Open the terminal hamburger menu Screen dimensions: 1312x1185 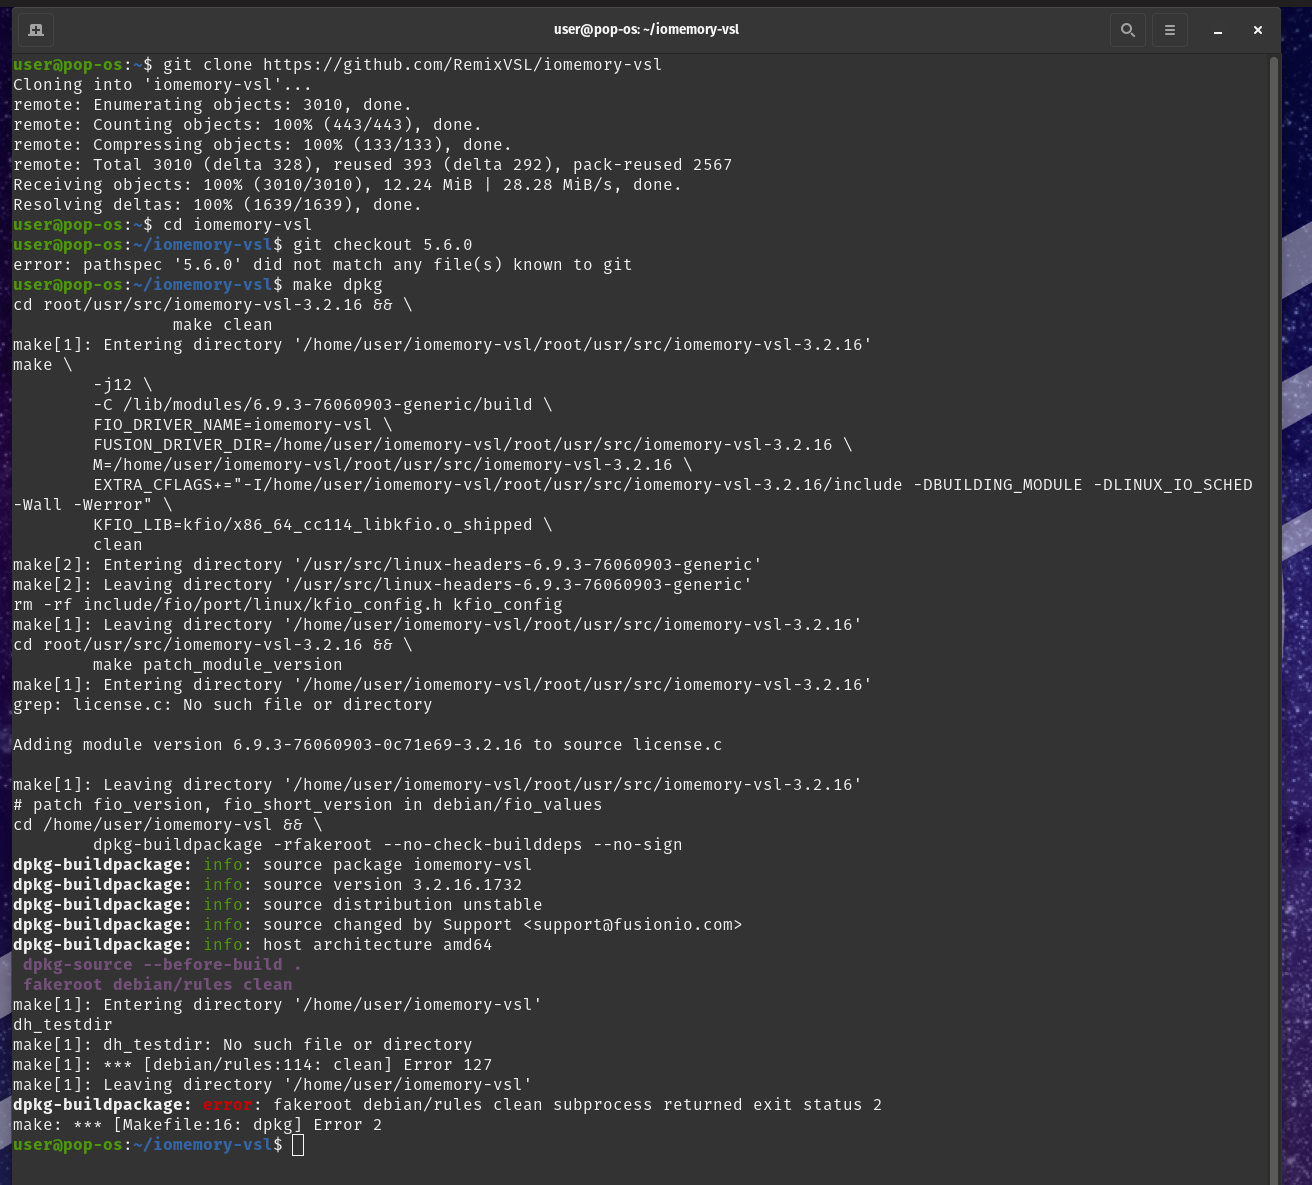point(1169,30)
